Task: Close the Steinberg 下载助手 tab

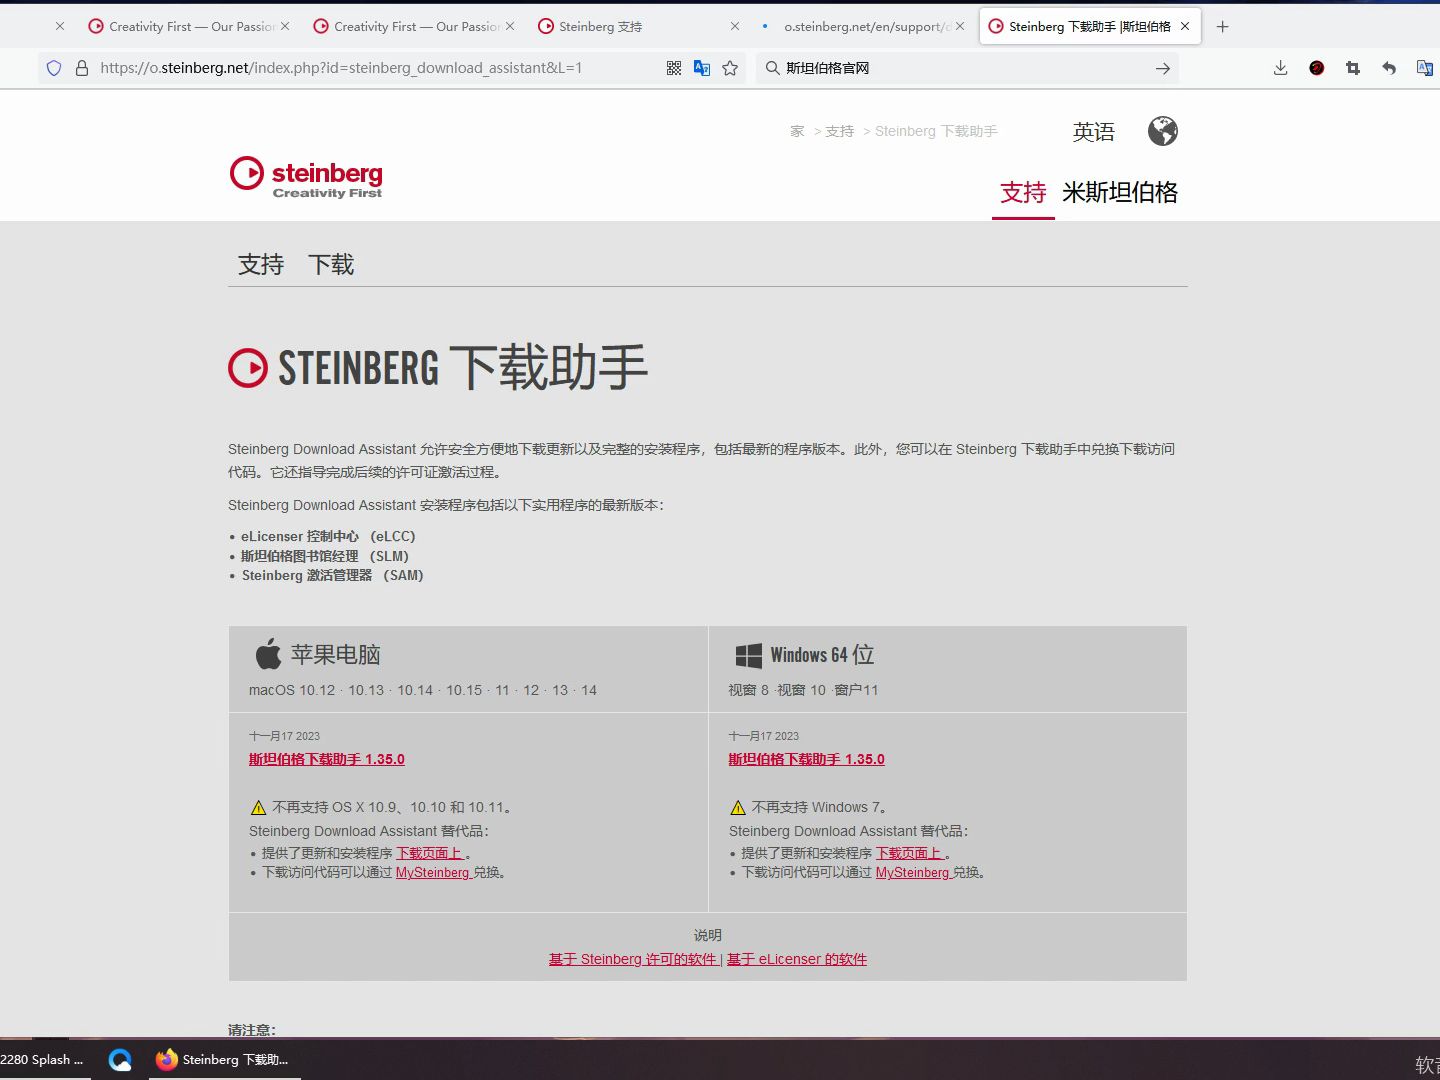Action: pos(1185,27)
